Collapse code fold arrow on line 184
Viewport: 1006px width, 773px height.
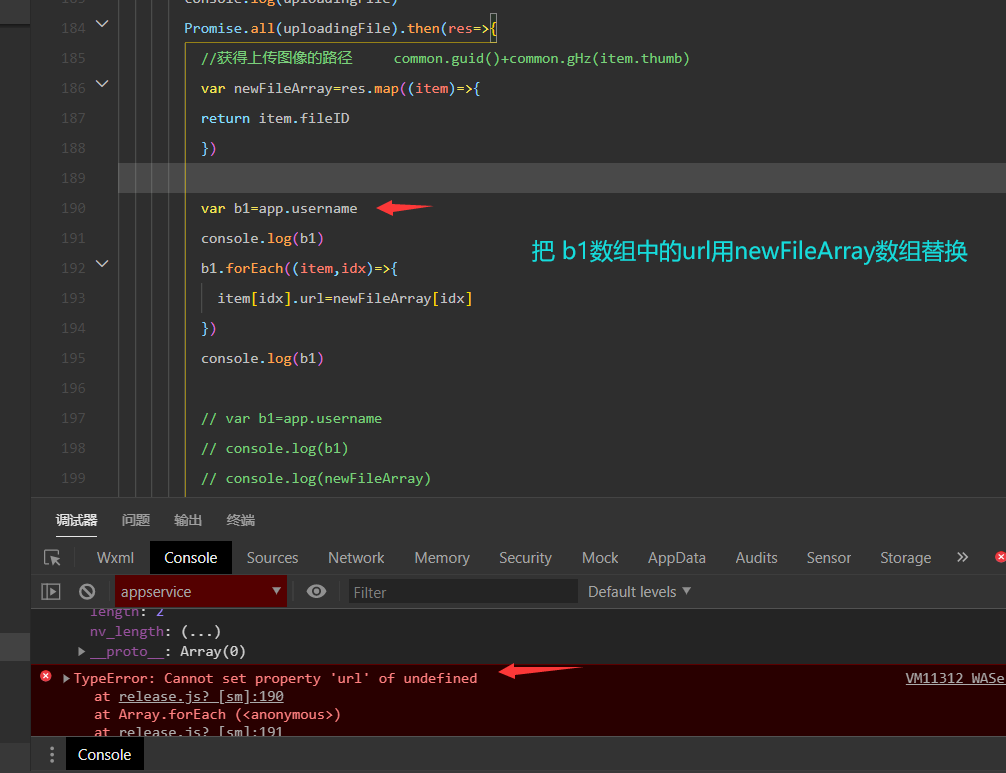[x=102, y=24]
